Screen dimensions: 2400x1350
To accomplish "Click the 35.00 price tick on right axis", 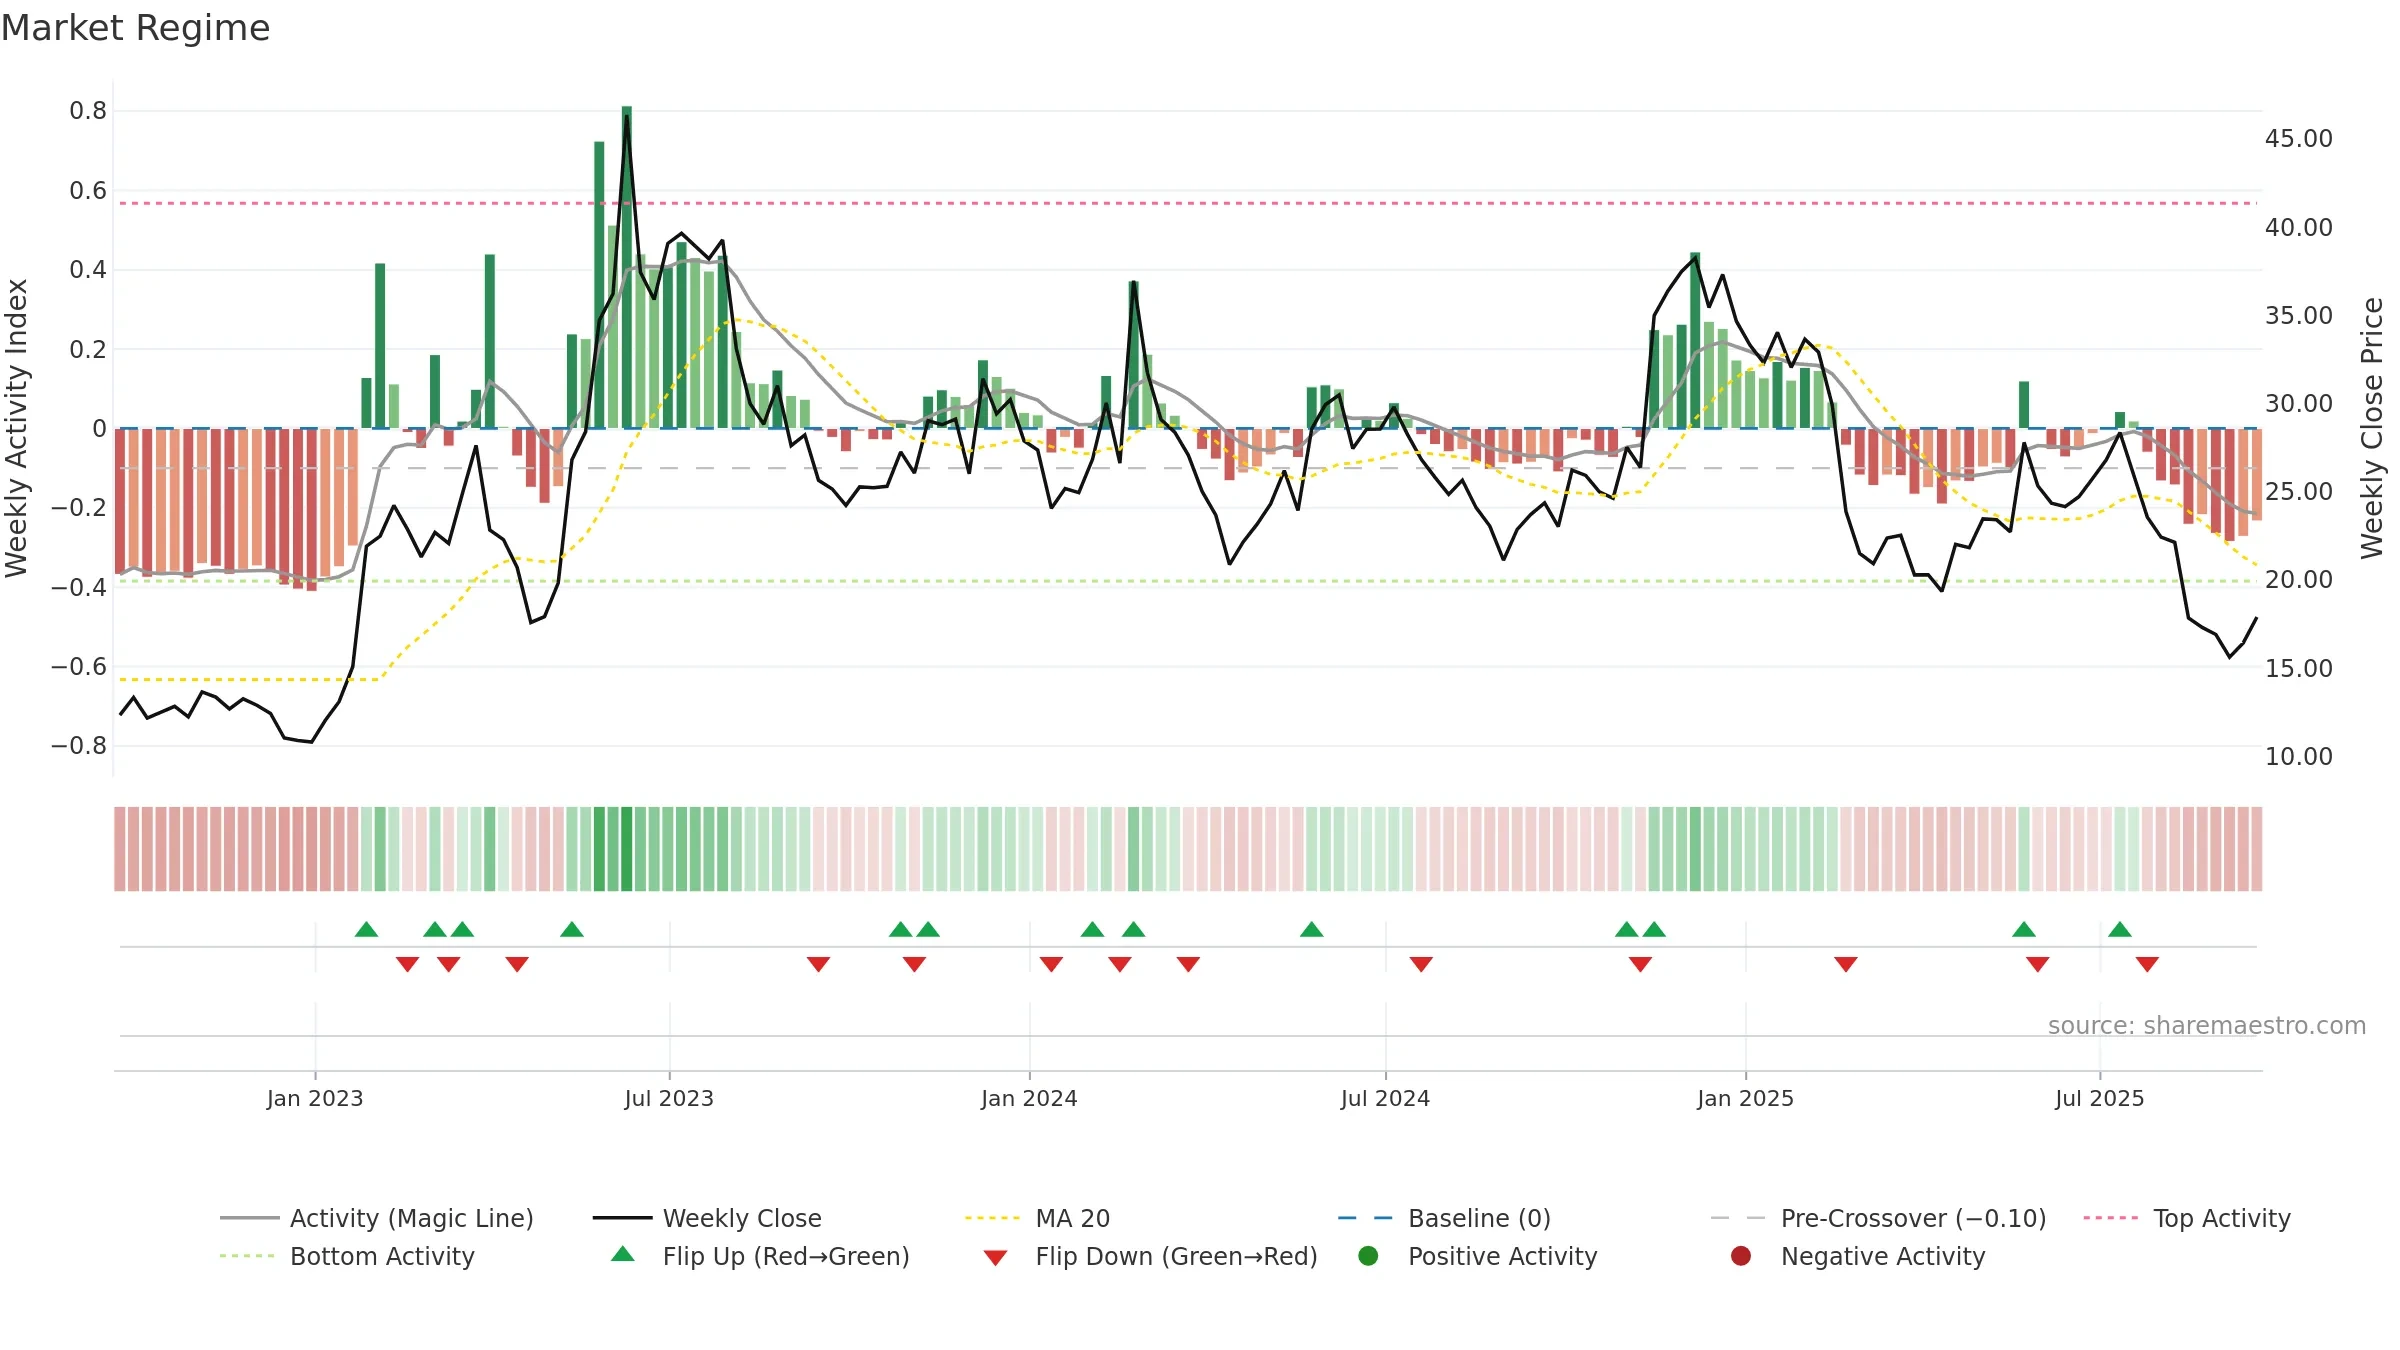I will (x=2299, y=316).
